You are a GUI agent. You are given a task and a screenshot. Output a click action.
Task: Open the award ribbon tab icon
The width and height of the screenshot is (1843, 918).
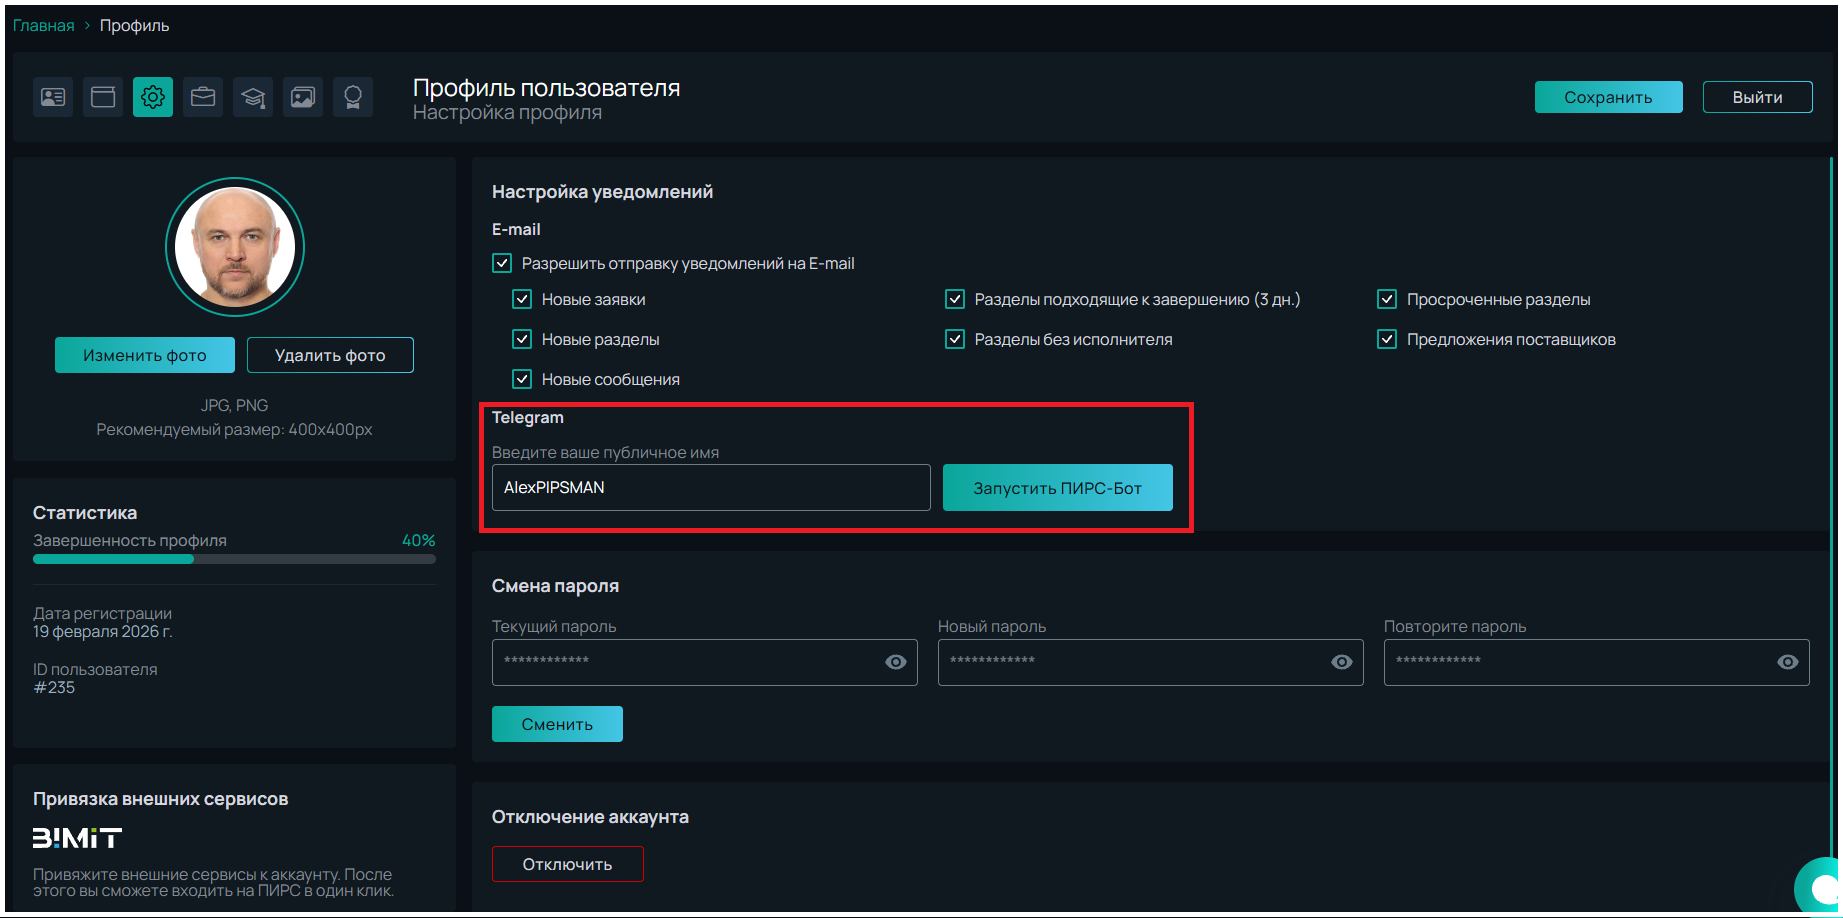[353, 97]
